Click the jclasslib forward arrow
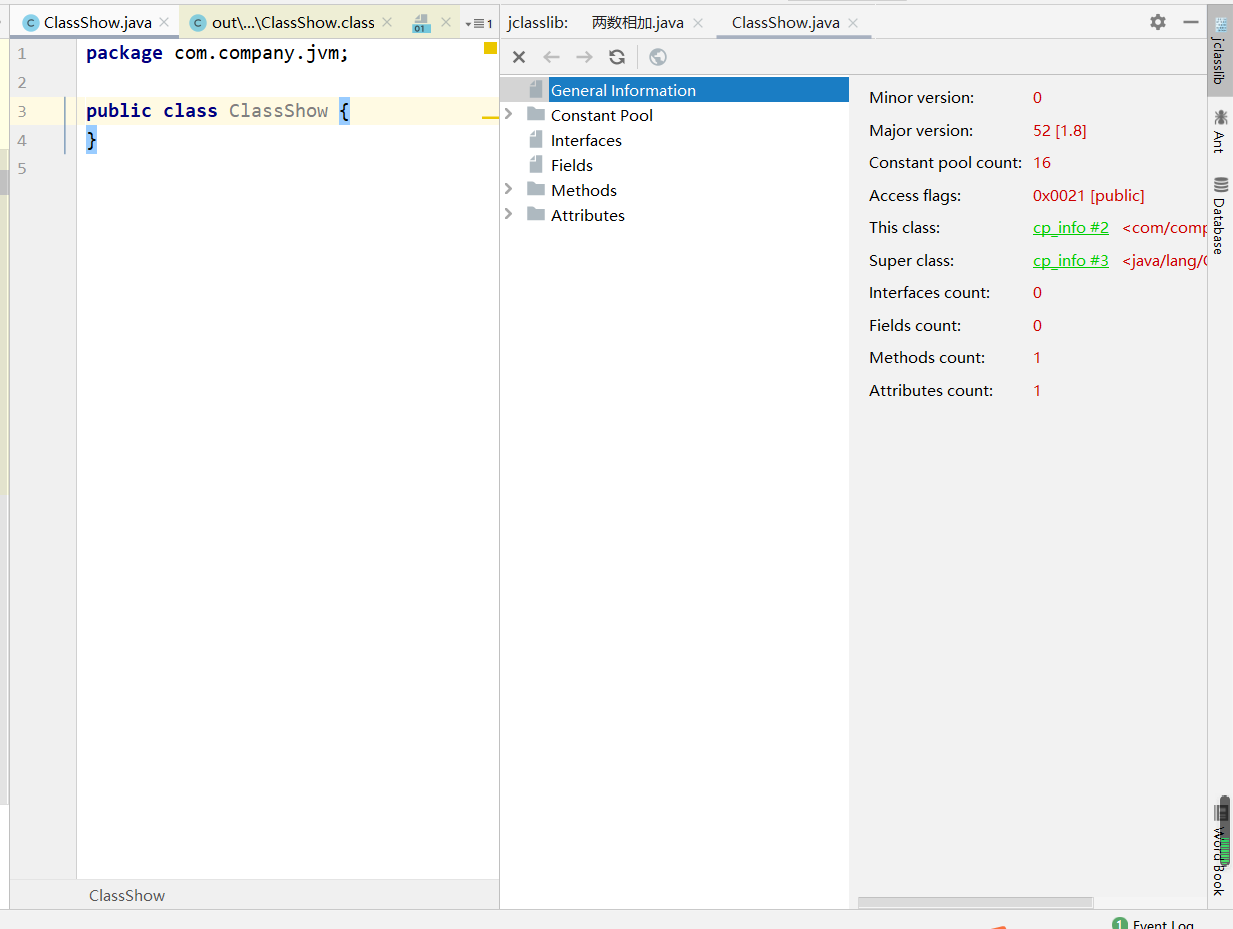 pyautogui.click(x=584, y=57)
